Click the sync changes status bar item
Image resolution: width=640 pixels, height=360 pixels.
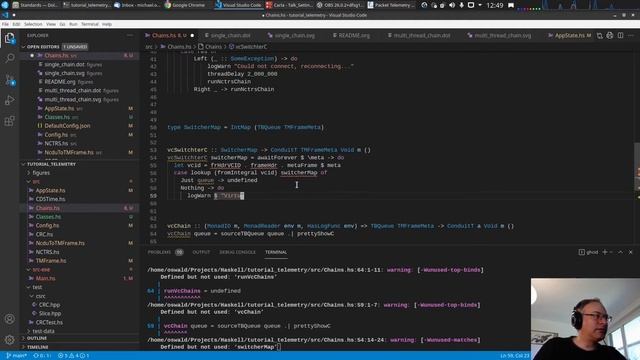42,356
